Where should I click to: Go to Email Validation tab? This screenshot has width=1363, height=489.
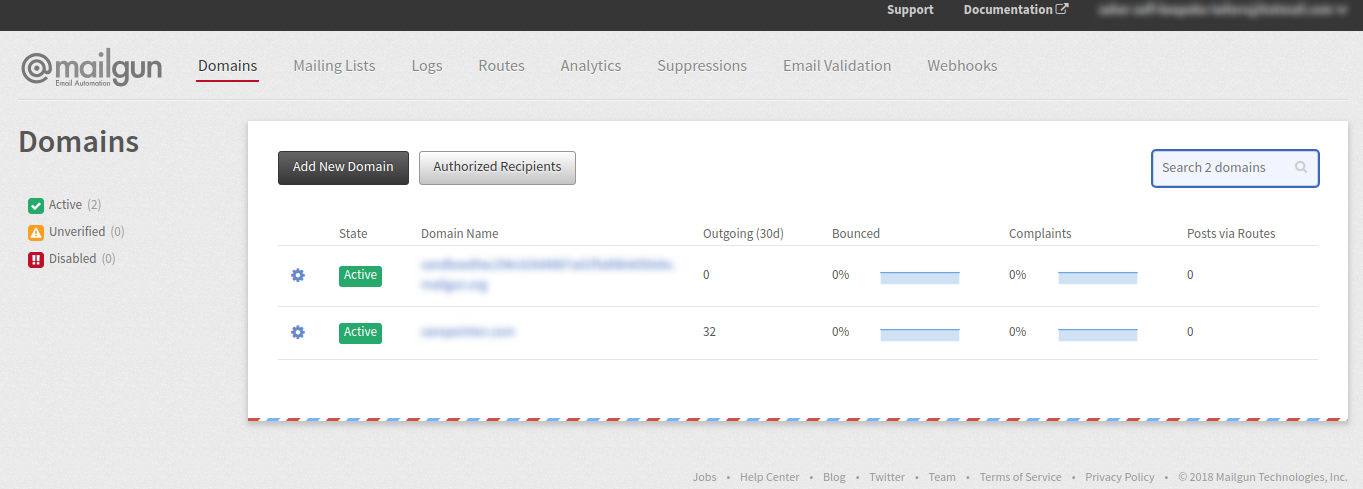point(837,66)
